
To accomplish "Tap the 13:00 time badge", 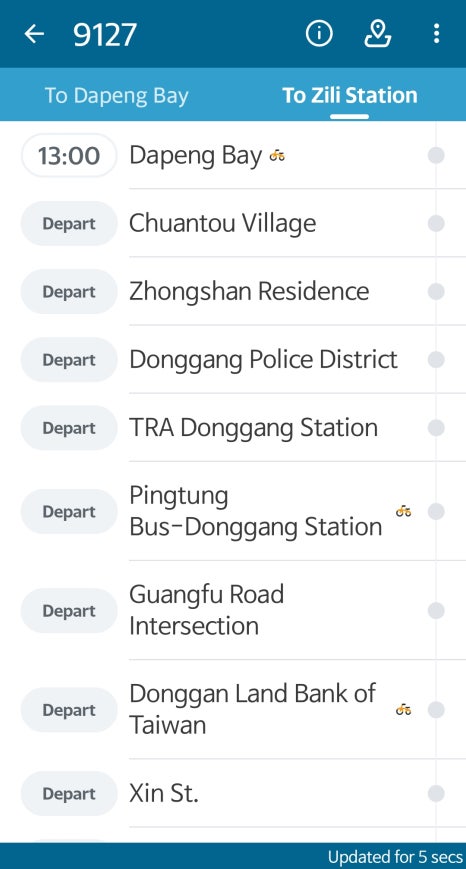I will (x=69, y=156).
